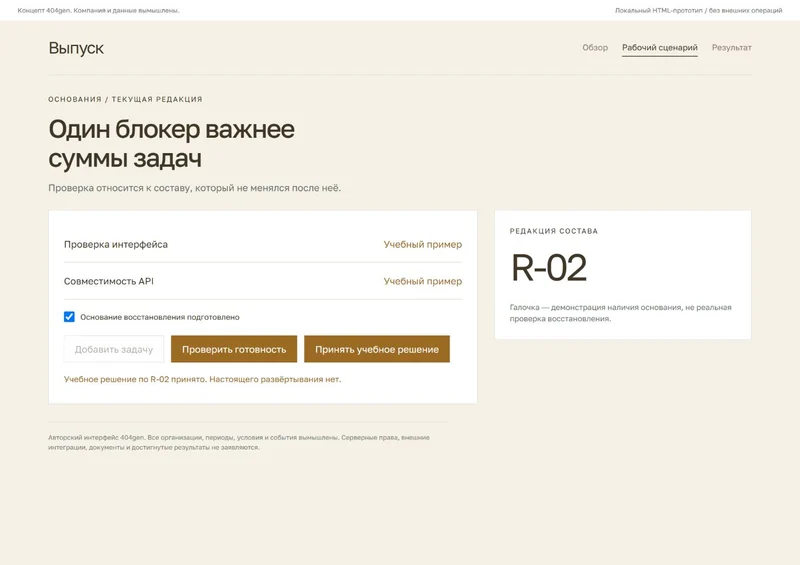Select the Совместимость API row label
The height and width of the screenshot is (565, 800).
[109, 281]
